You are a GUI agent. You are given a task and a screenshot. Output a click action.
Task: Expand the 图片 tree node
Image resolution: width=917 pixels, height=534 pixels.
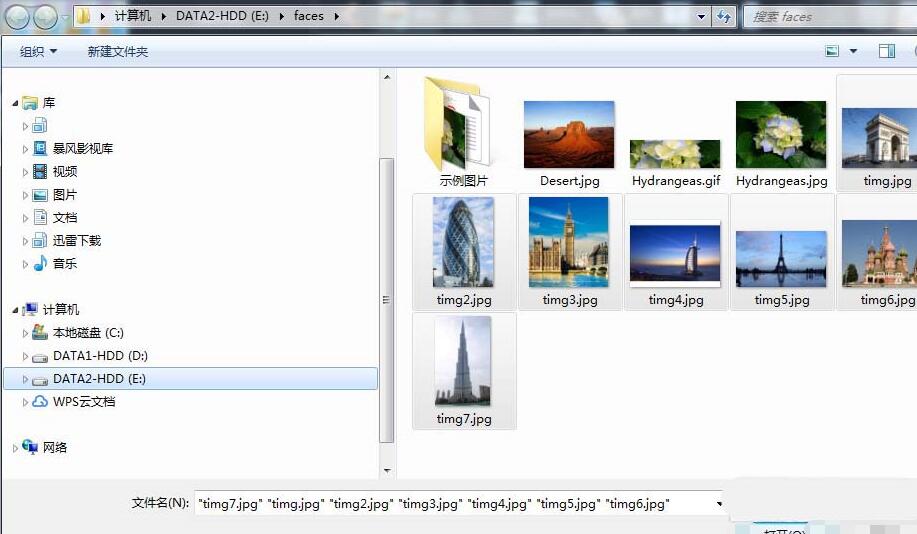25,195
